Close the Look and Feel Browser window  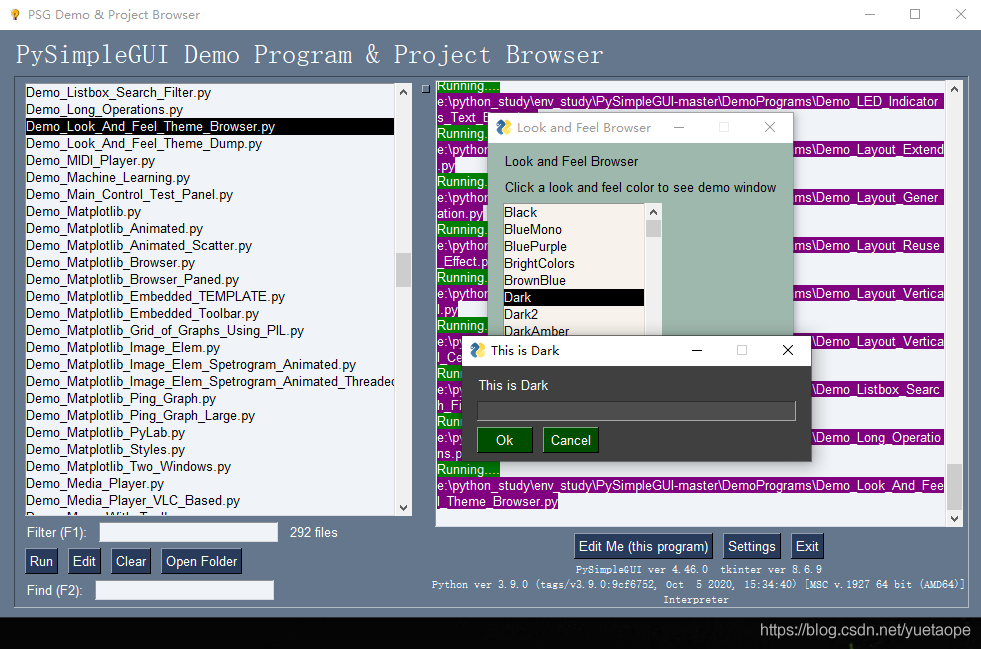click(770, 128)
